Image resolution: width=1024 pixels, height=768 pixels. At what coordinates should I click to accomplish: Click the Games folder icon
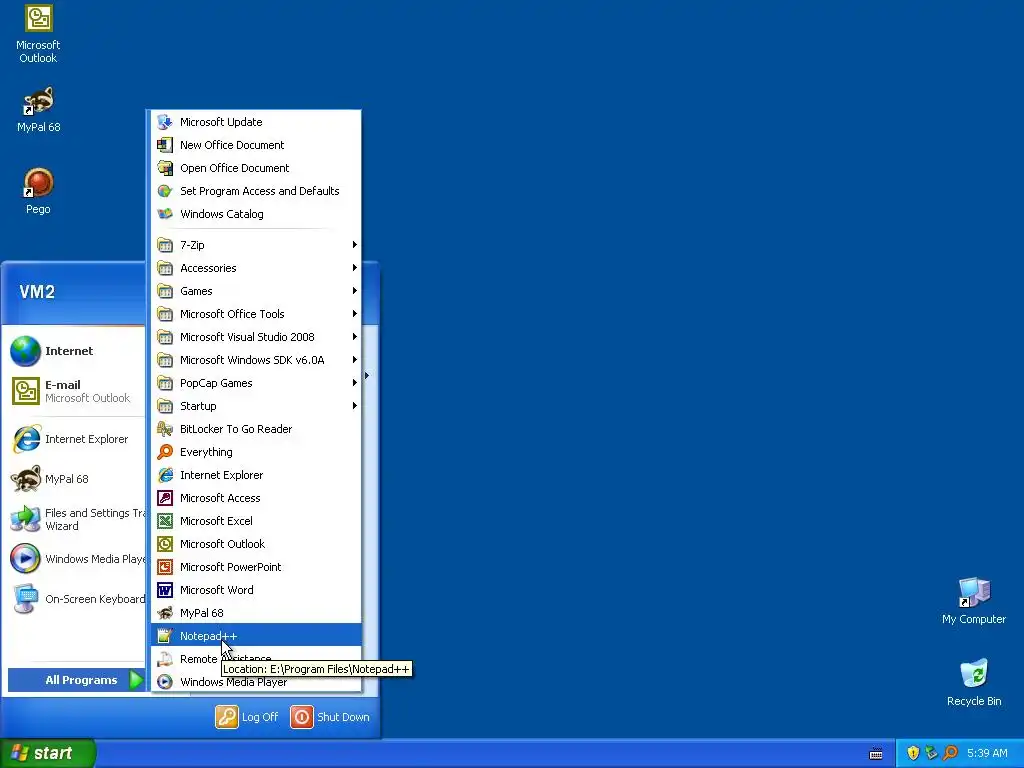pyautogui.click(x=165, y=291)
